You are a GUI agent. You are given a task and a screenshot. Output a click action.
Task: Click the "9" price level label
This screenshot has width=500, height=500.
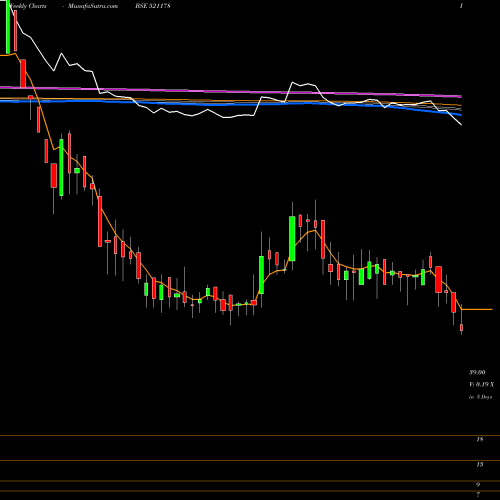[478, 484]
